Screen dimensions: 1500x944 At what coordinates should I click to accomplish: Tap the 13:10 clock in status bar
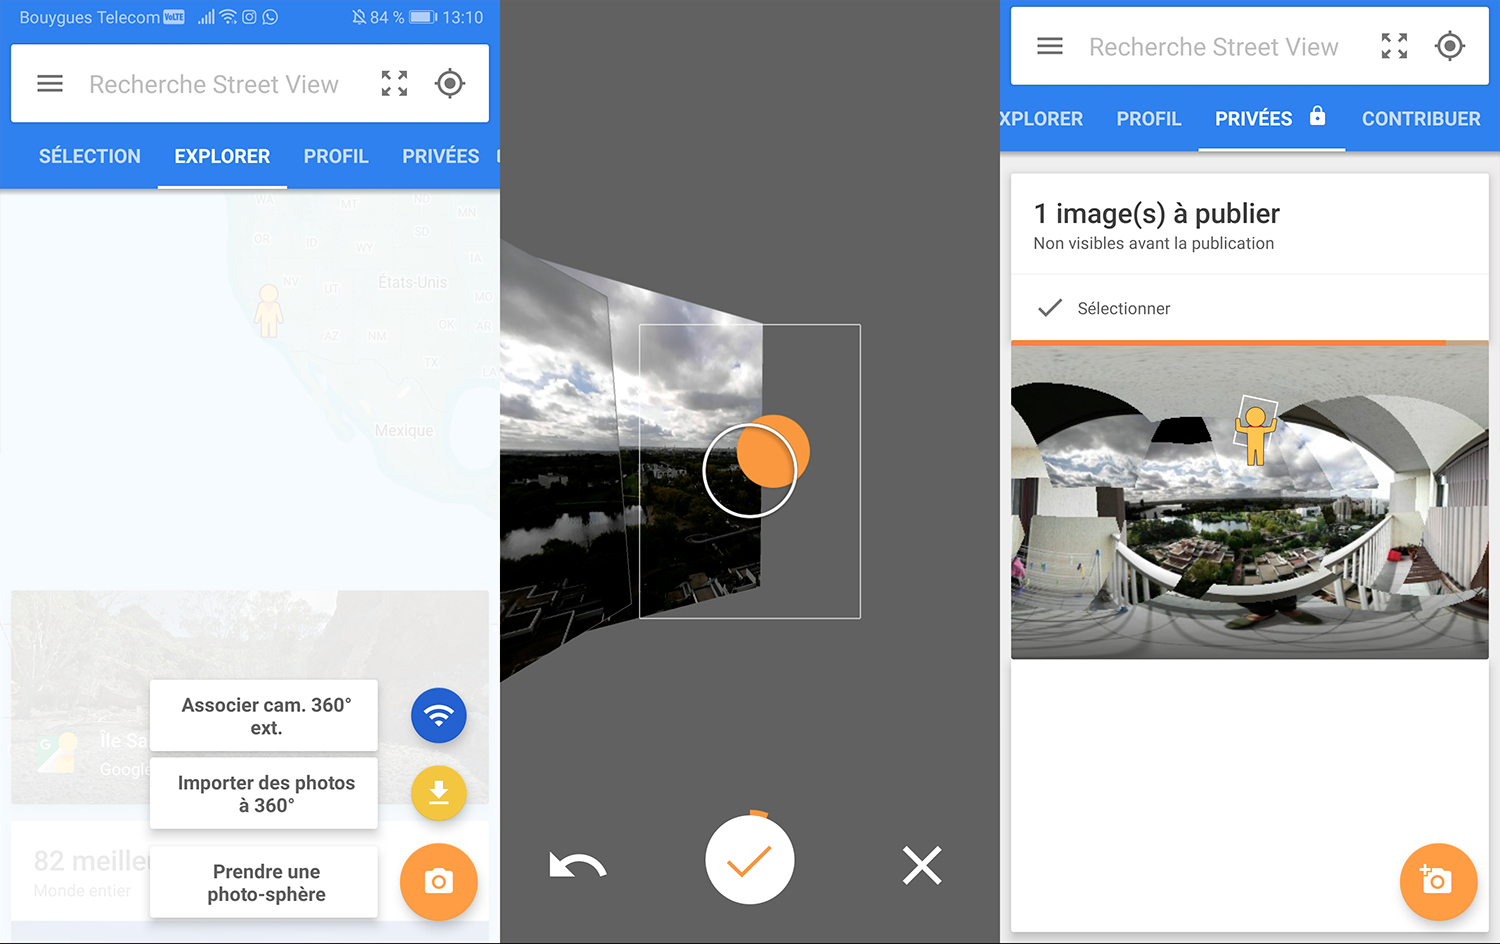coord(463,17)
